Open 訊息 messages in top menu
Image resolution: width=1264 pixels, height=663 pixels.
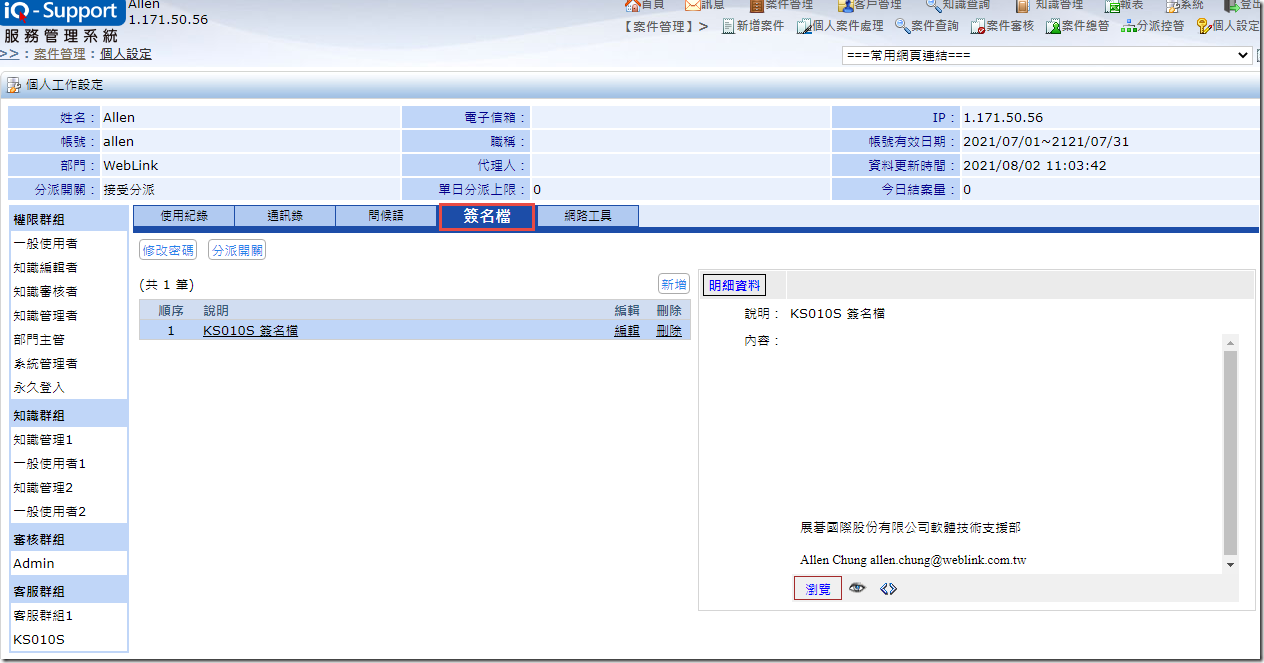pos(705,5)
